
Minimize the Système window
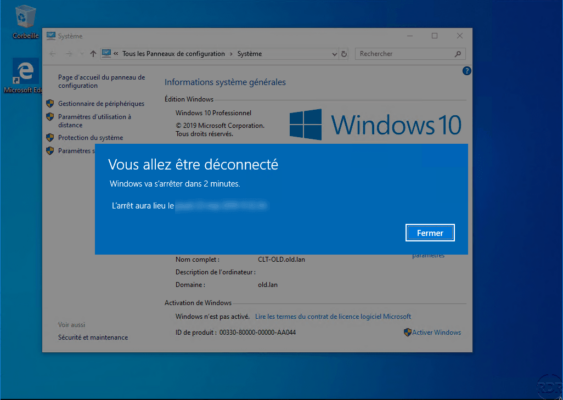pyautogui.click(x=410, y=36)
